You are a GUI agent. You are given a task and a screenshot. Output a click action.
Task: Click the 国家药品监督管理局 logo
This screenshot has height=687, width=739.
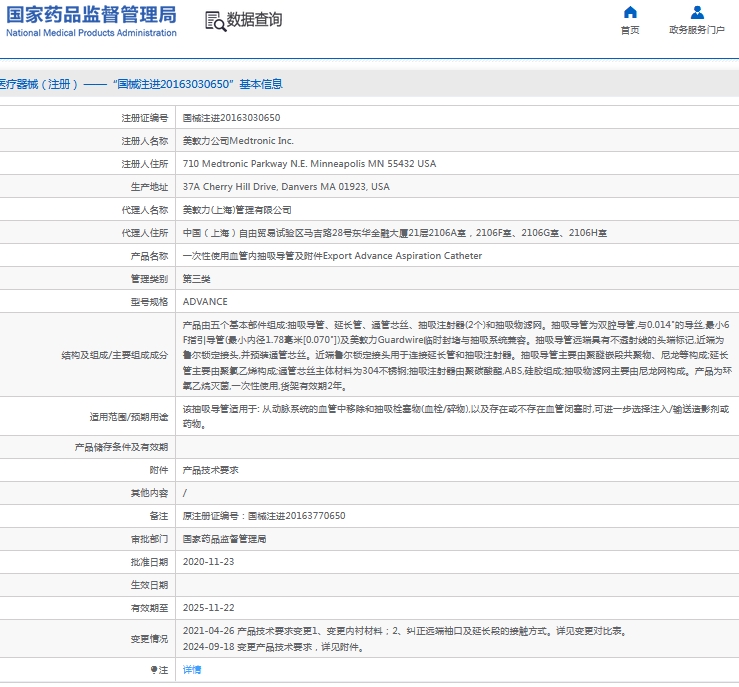pos(91,15)
